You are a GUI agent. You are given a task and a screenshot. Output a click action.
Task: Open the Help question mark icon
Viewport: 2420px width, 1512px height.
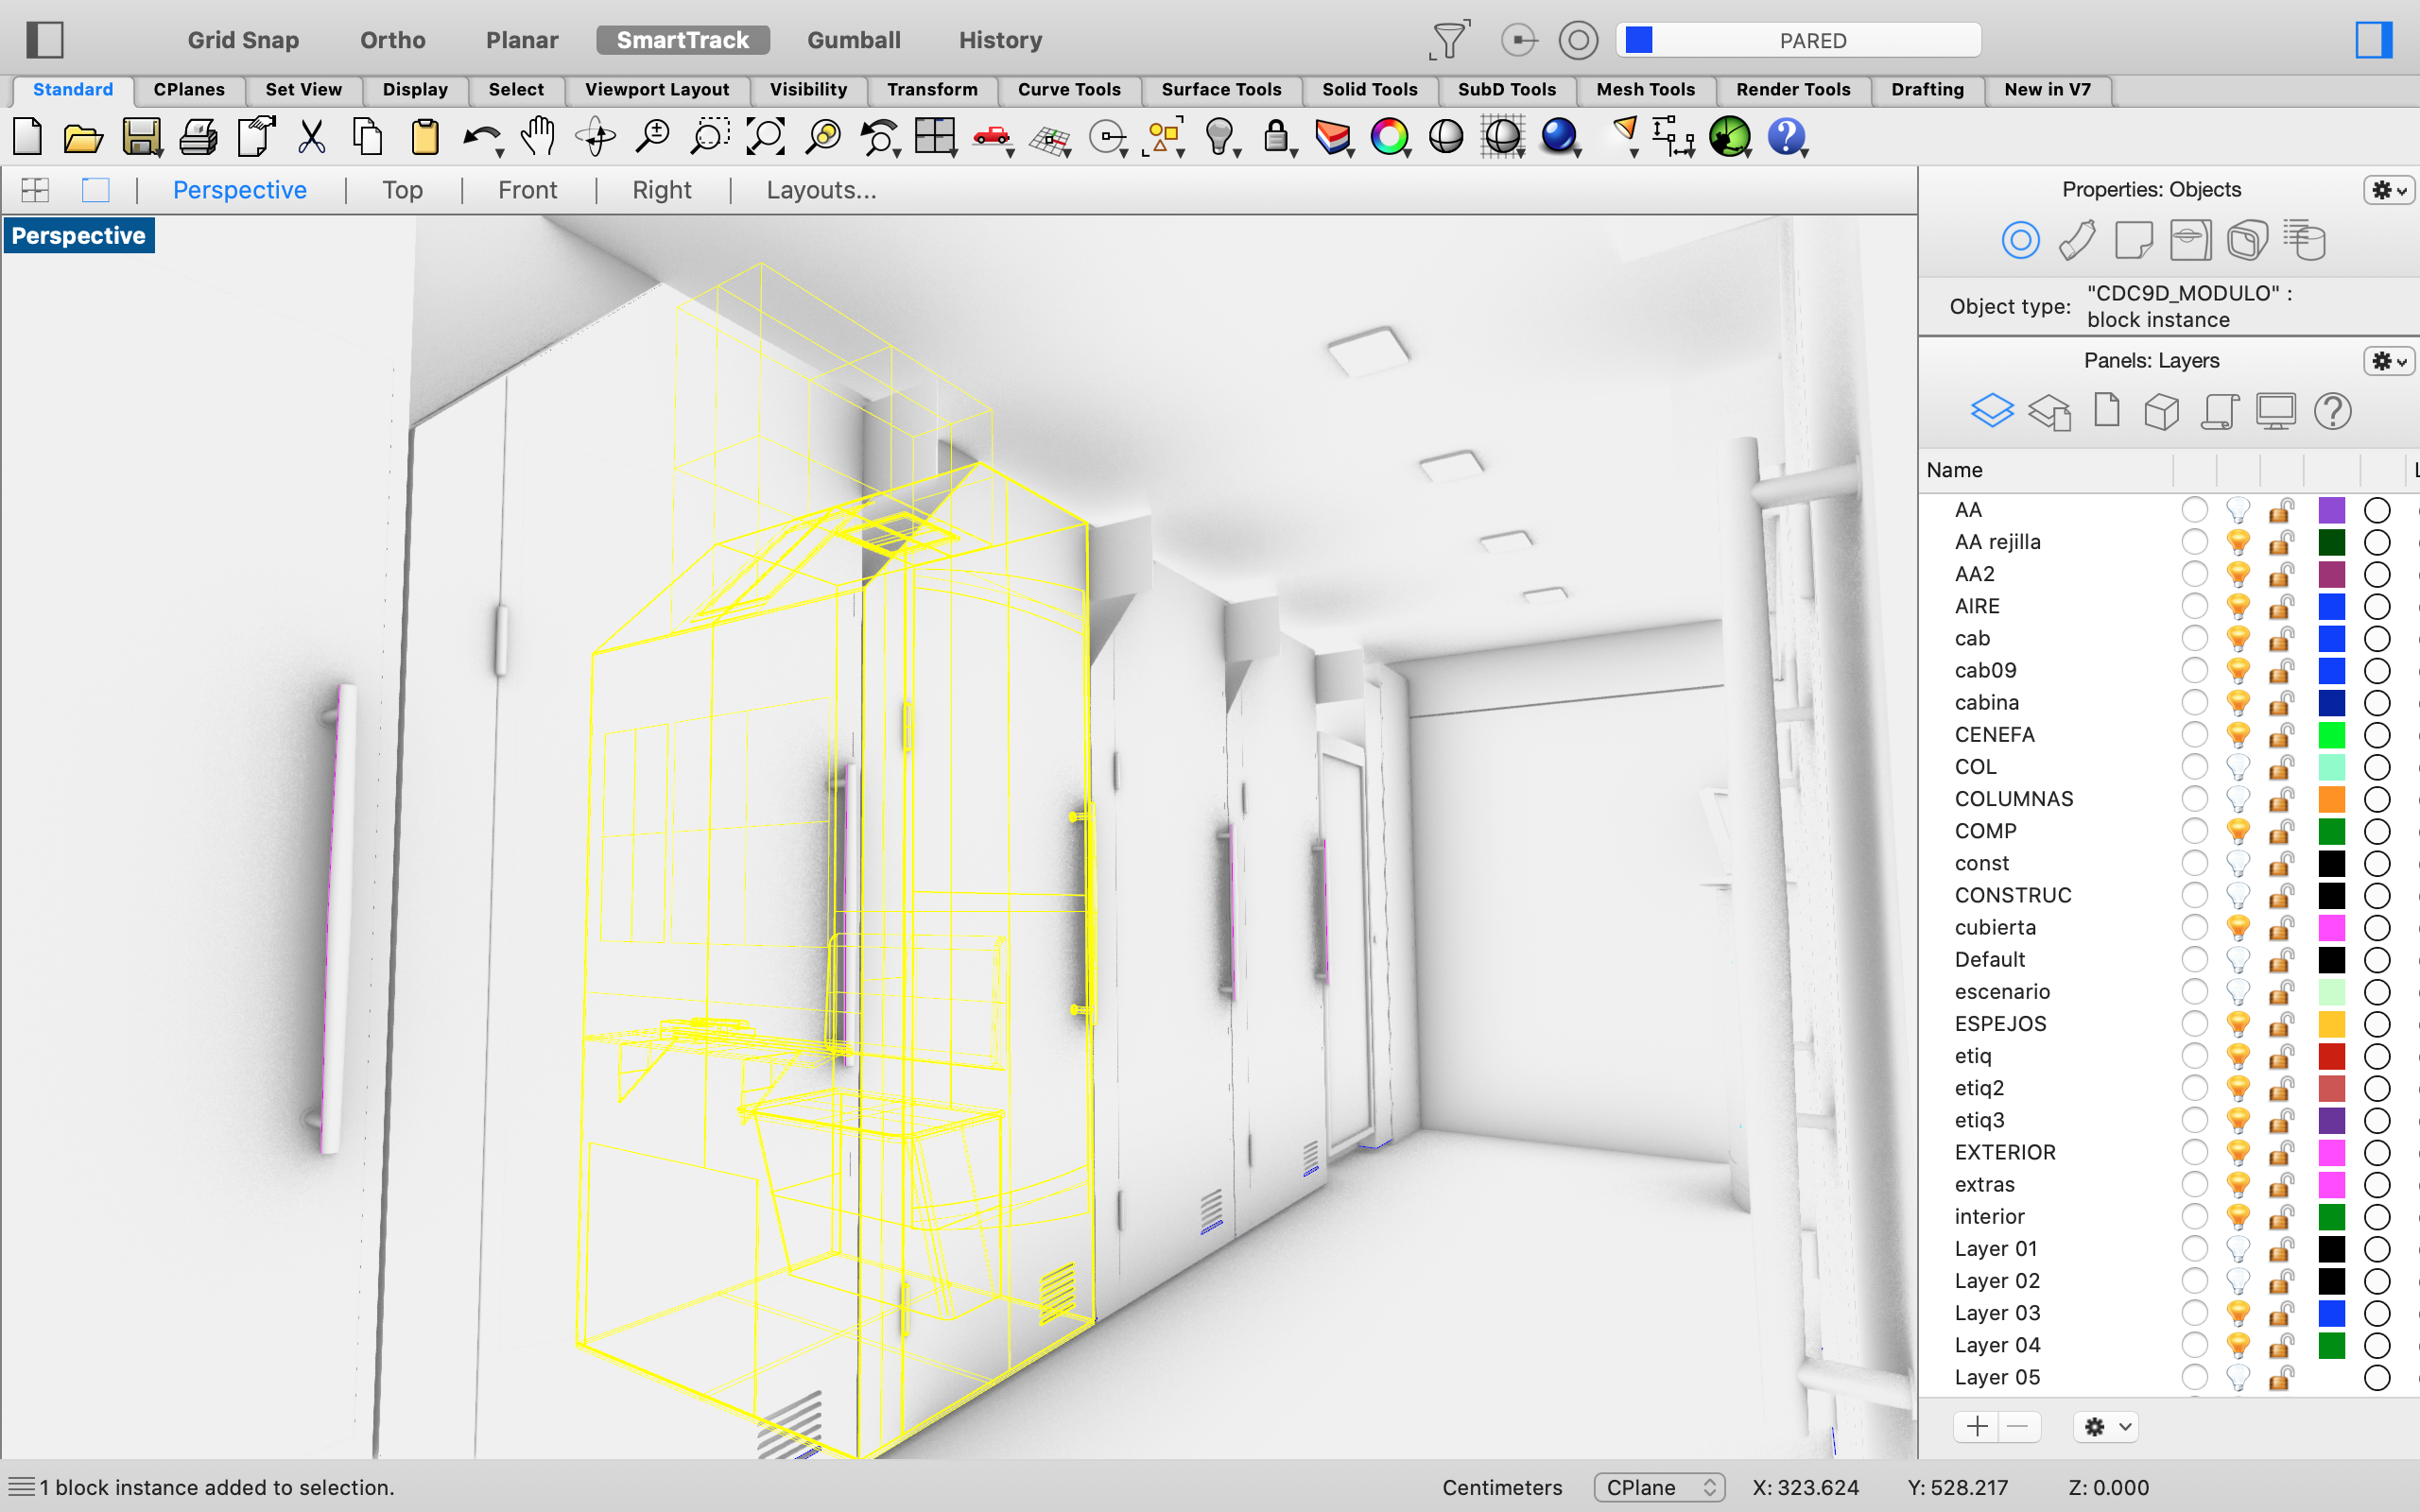[1786, 137]
